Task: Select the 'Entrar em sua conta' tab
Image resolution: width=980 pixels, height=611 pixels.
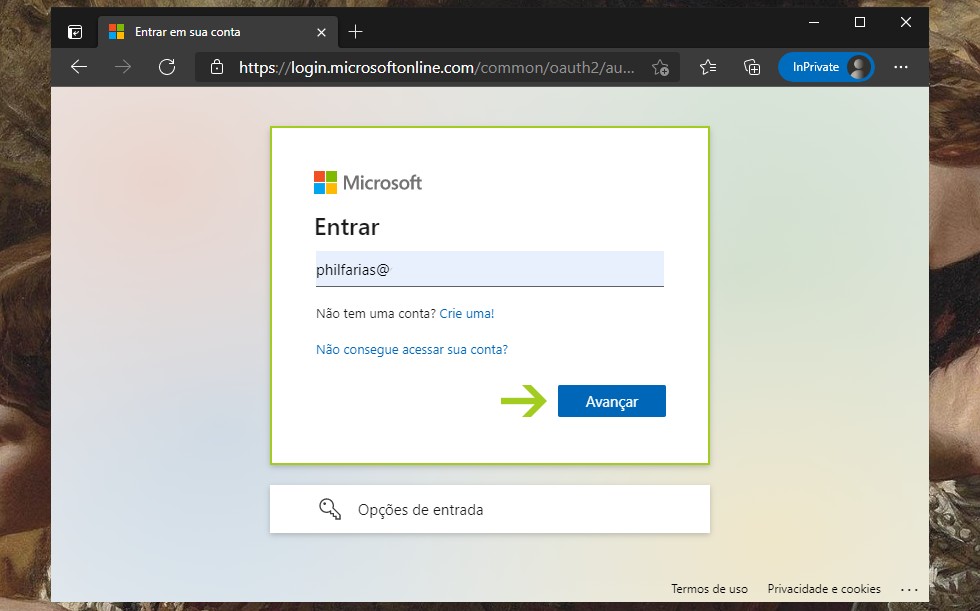Action: click(x=218, y=32)
